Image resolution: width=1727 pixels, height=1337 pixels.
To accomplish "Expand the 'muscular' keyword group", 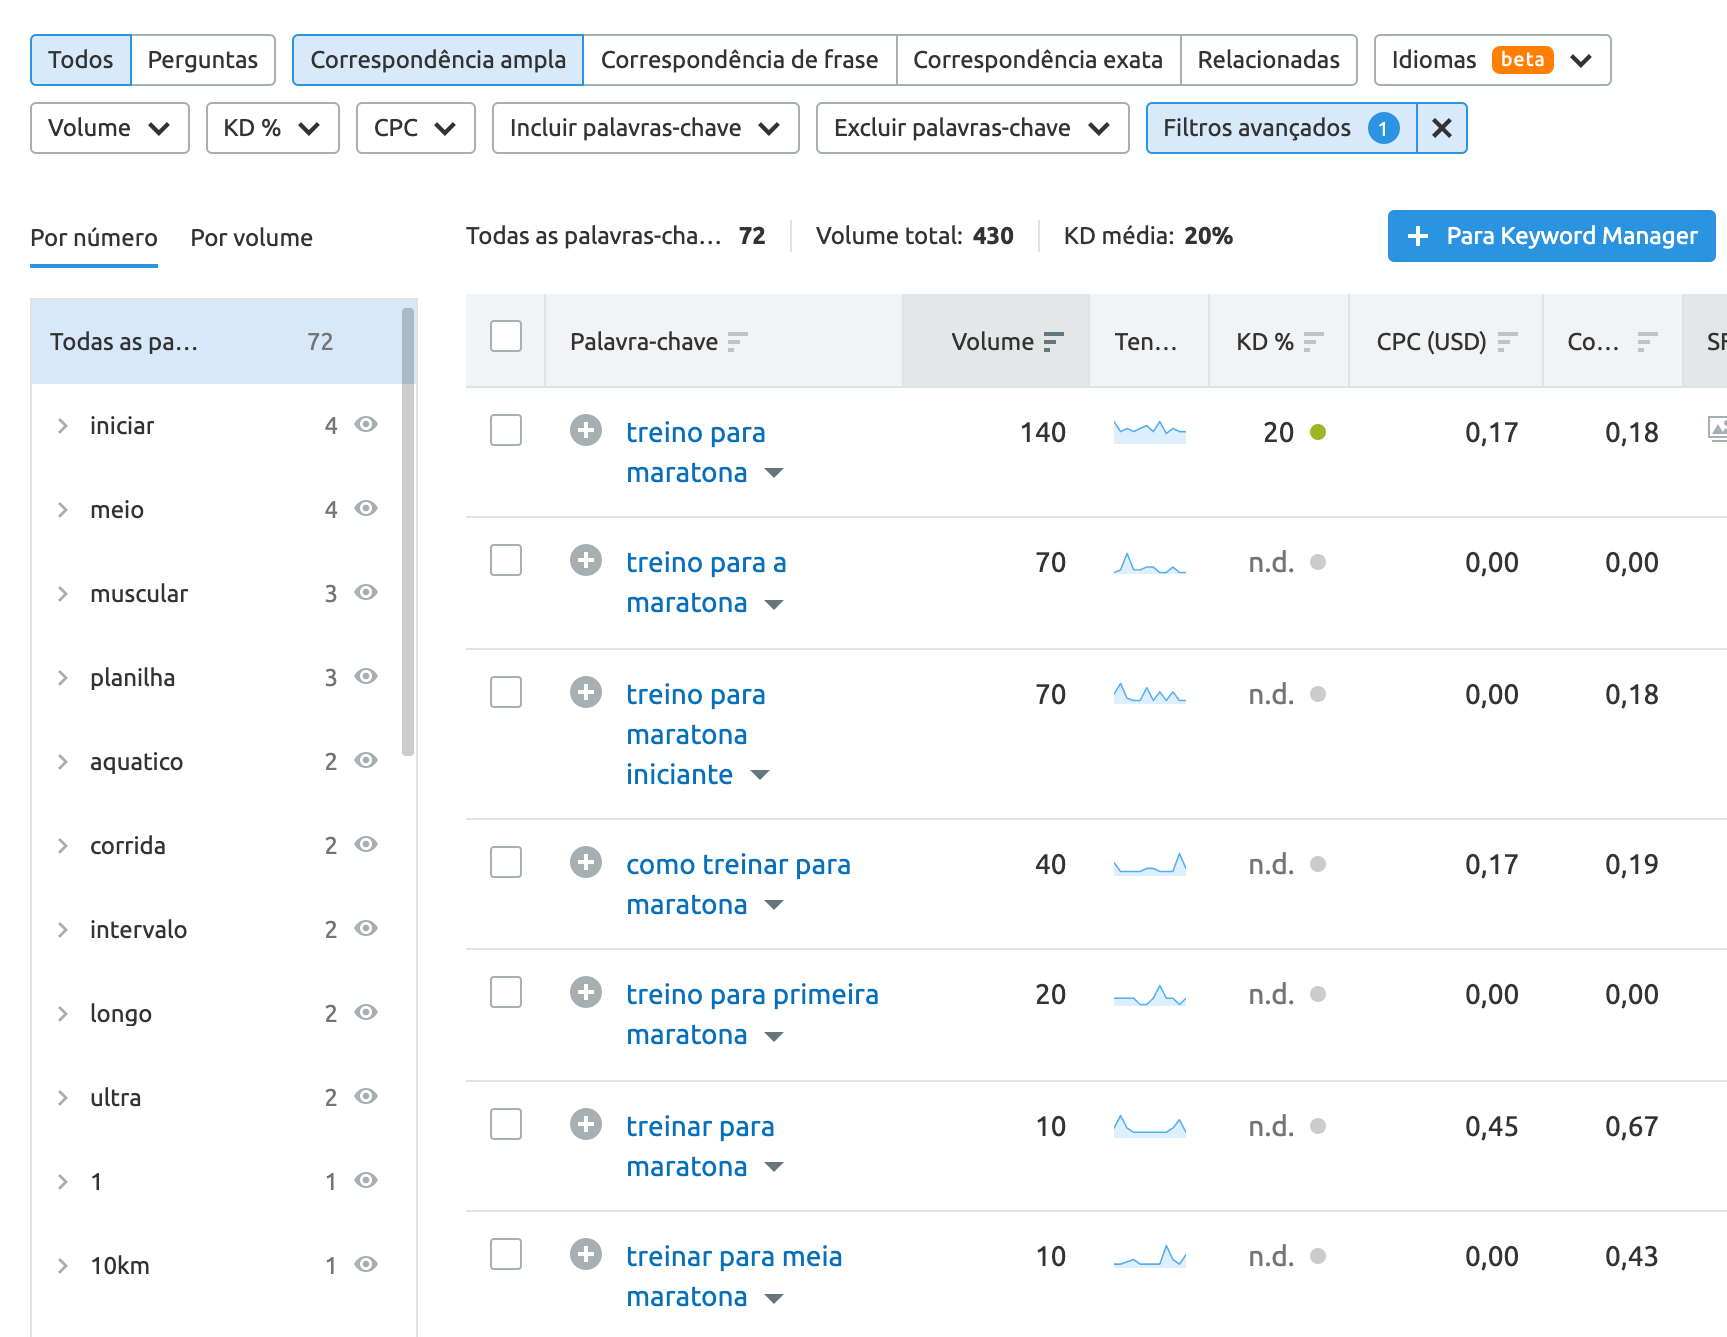I will pos(63,594).
